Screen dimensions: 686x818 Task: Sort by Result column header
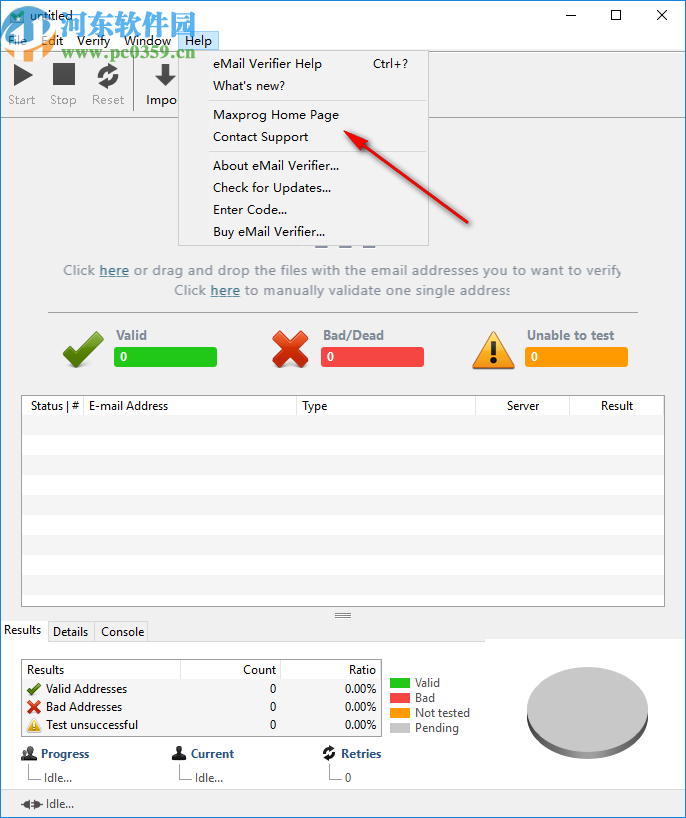tap(617, 406)
